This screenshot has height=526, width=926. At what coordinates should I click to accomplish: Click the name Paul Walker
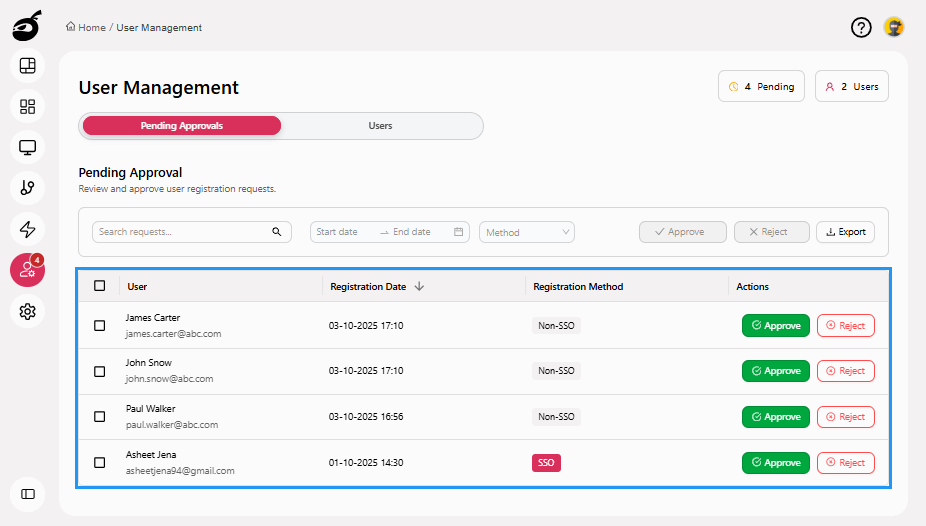pos(151,409)
